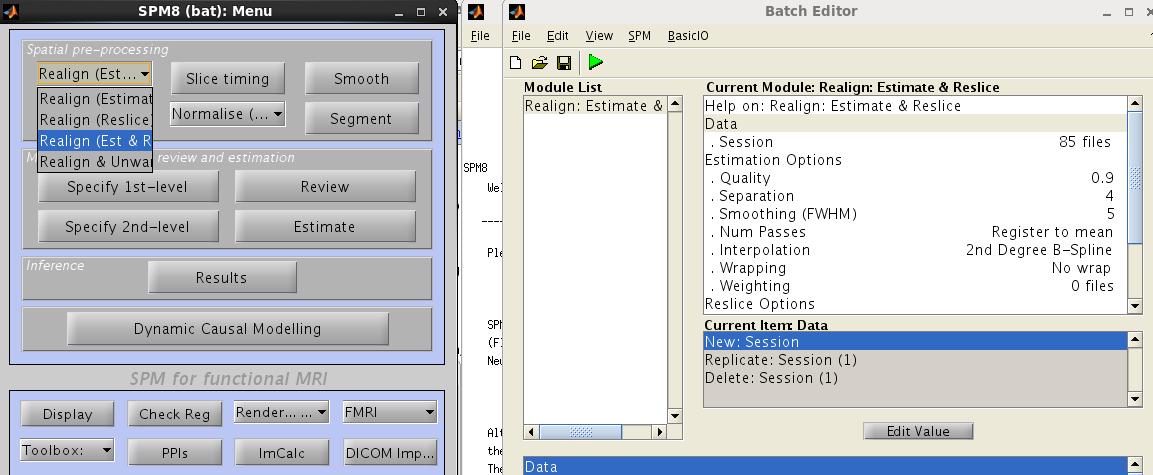Click the Smooth button
Viewport: 1153px width, 475px height.
coord(361,79)
